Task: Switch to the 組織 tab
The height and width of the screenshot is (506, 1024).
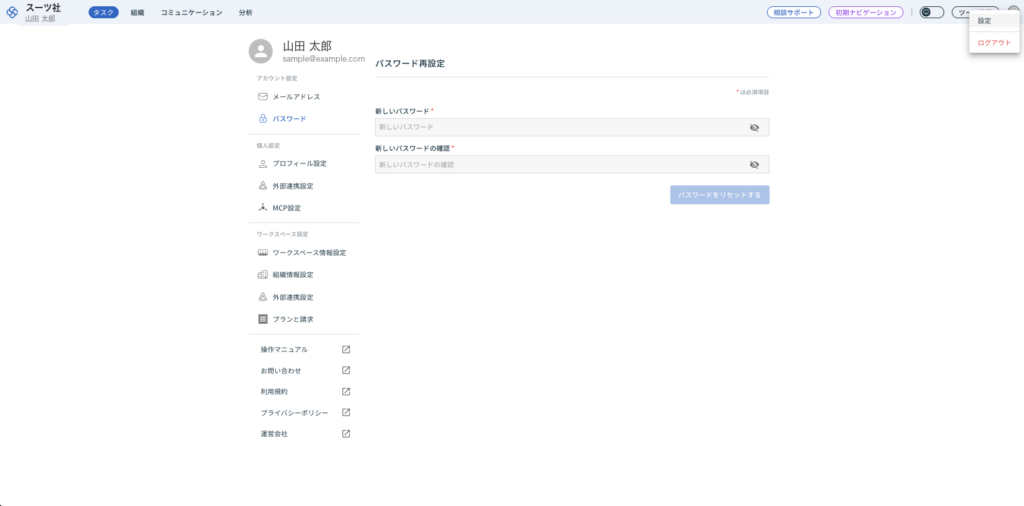Action: [137, 12]
